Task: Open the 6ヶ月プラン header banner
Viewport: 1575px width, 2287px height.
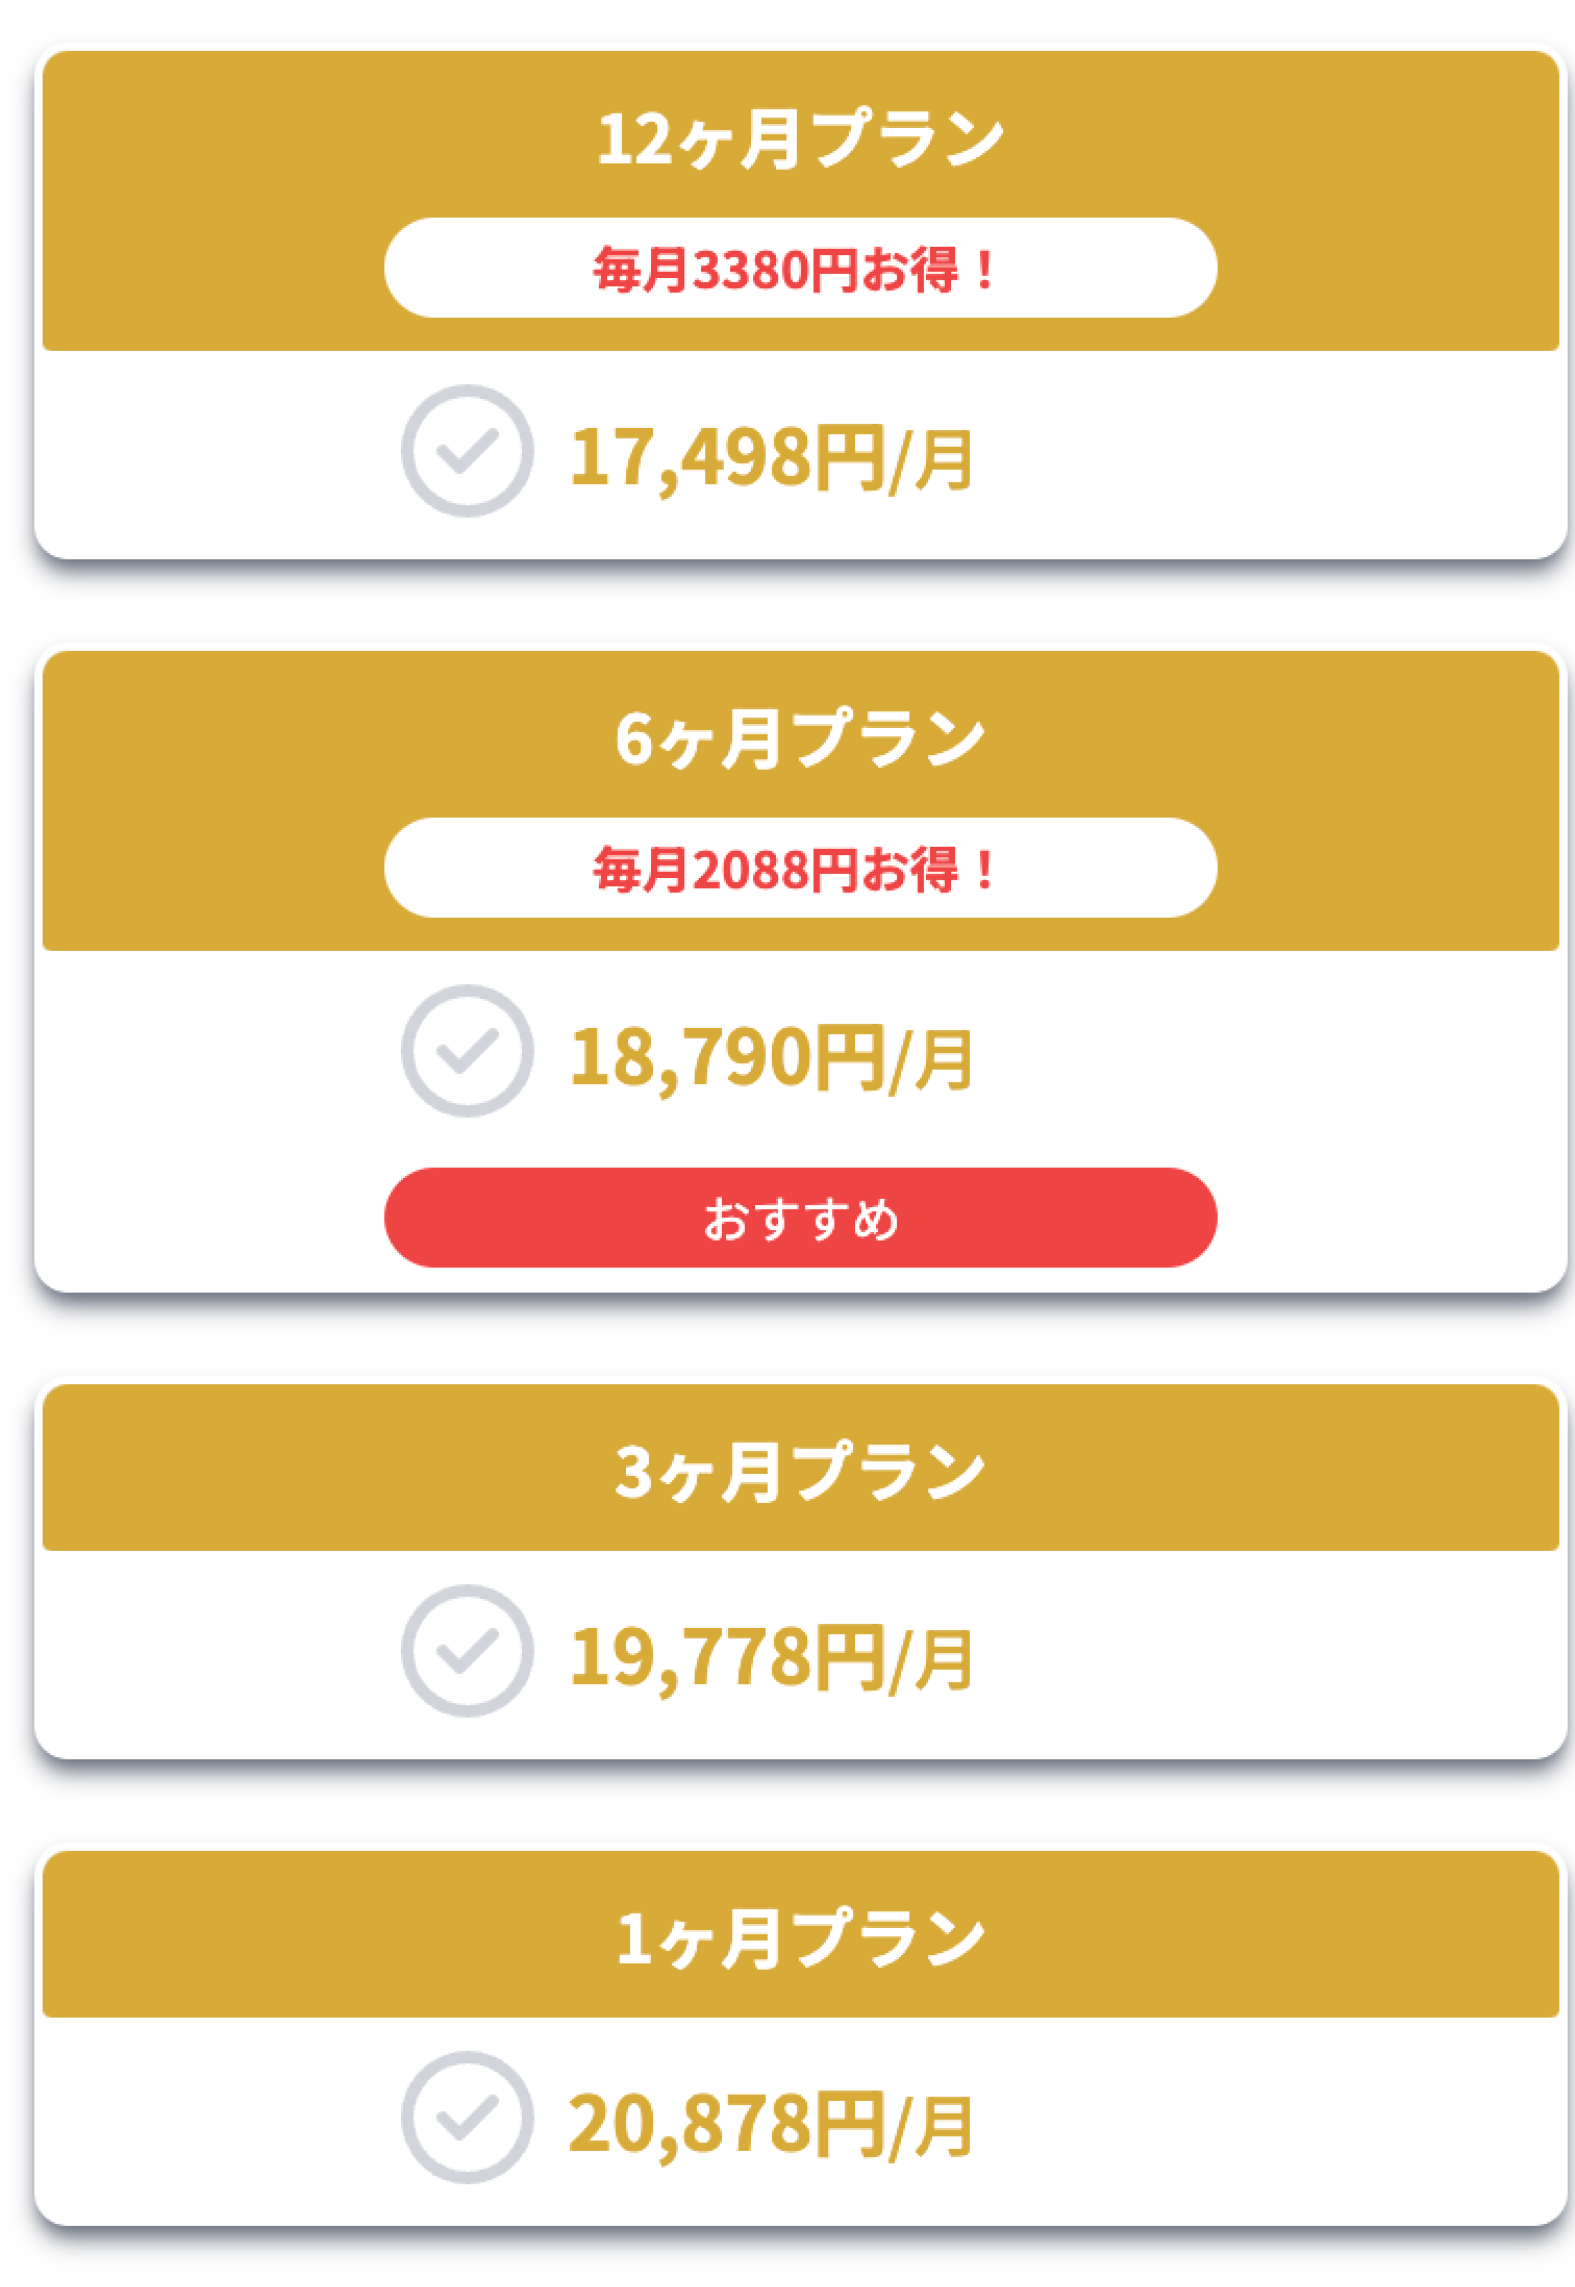Action: click(x=800, y=800)
